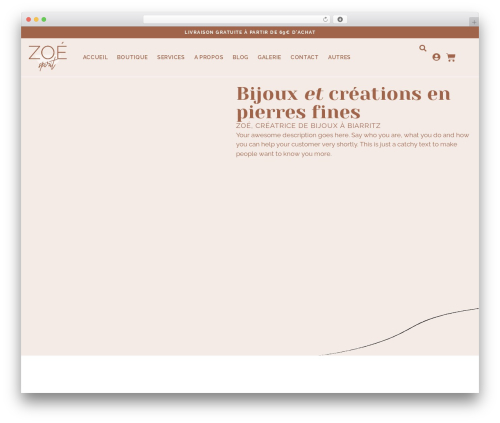Go to the ACCUEIL menu item
This screenshot has width=500, height=423.
(95, 57)
